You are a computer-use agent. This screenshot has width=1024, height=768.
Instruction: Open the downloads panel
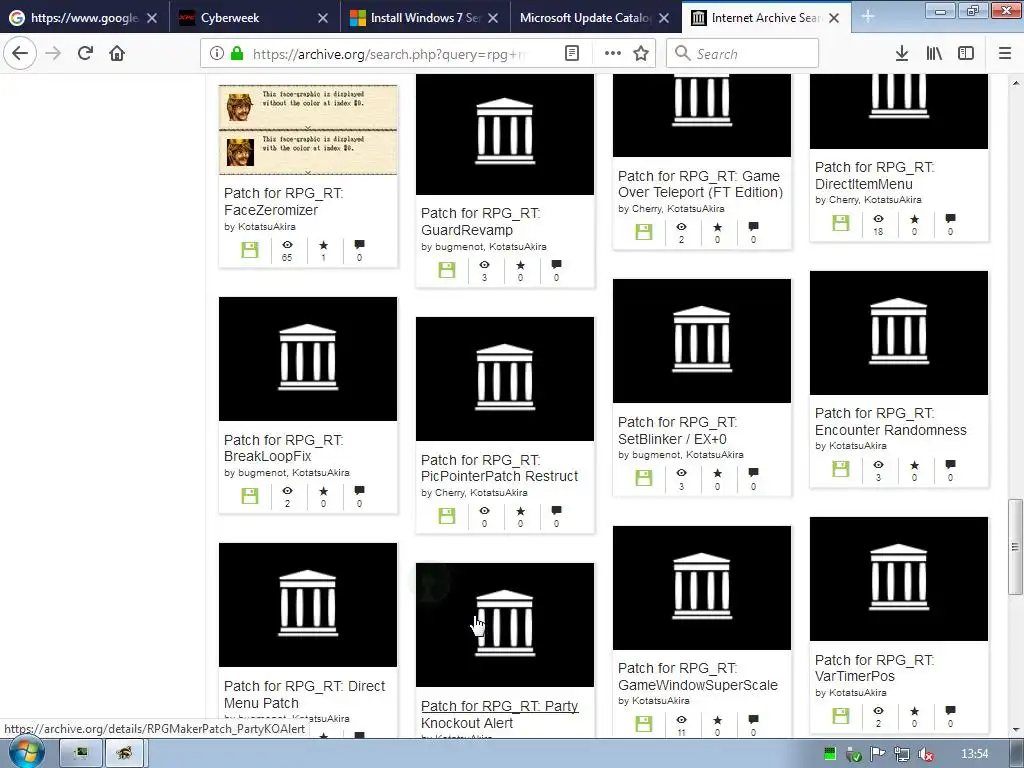point(902,54)
